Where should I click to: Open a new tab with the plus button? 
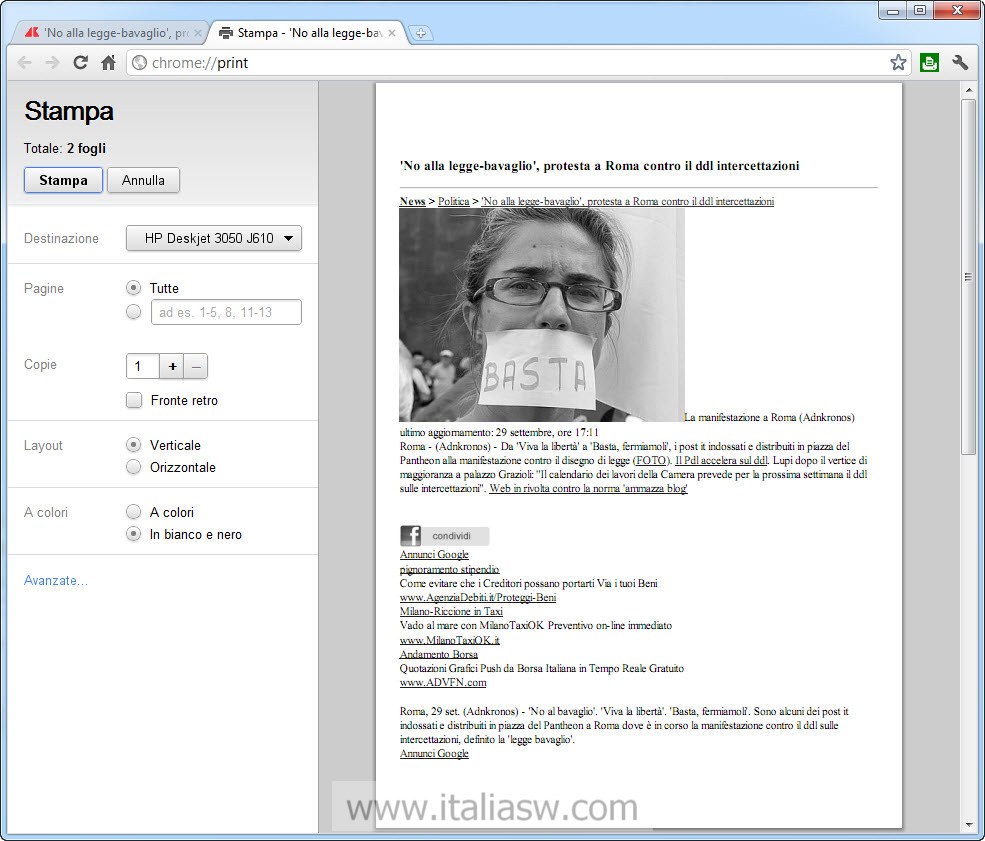tap(421, 33)
